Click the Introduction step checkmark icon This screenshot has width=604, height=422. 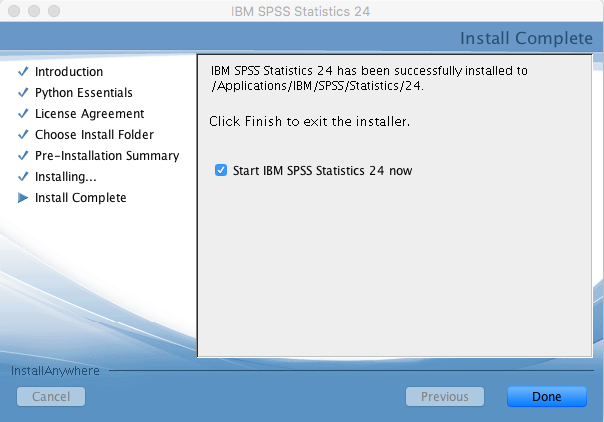(x=23, y=71)
